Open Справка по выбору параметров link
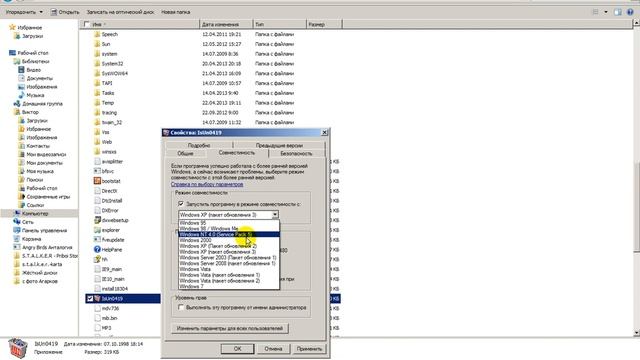640x360 pixels. [x=207, y=184]
